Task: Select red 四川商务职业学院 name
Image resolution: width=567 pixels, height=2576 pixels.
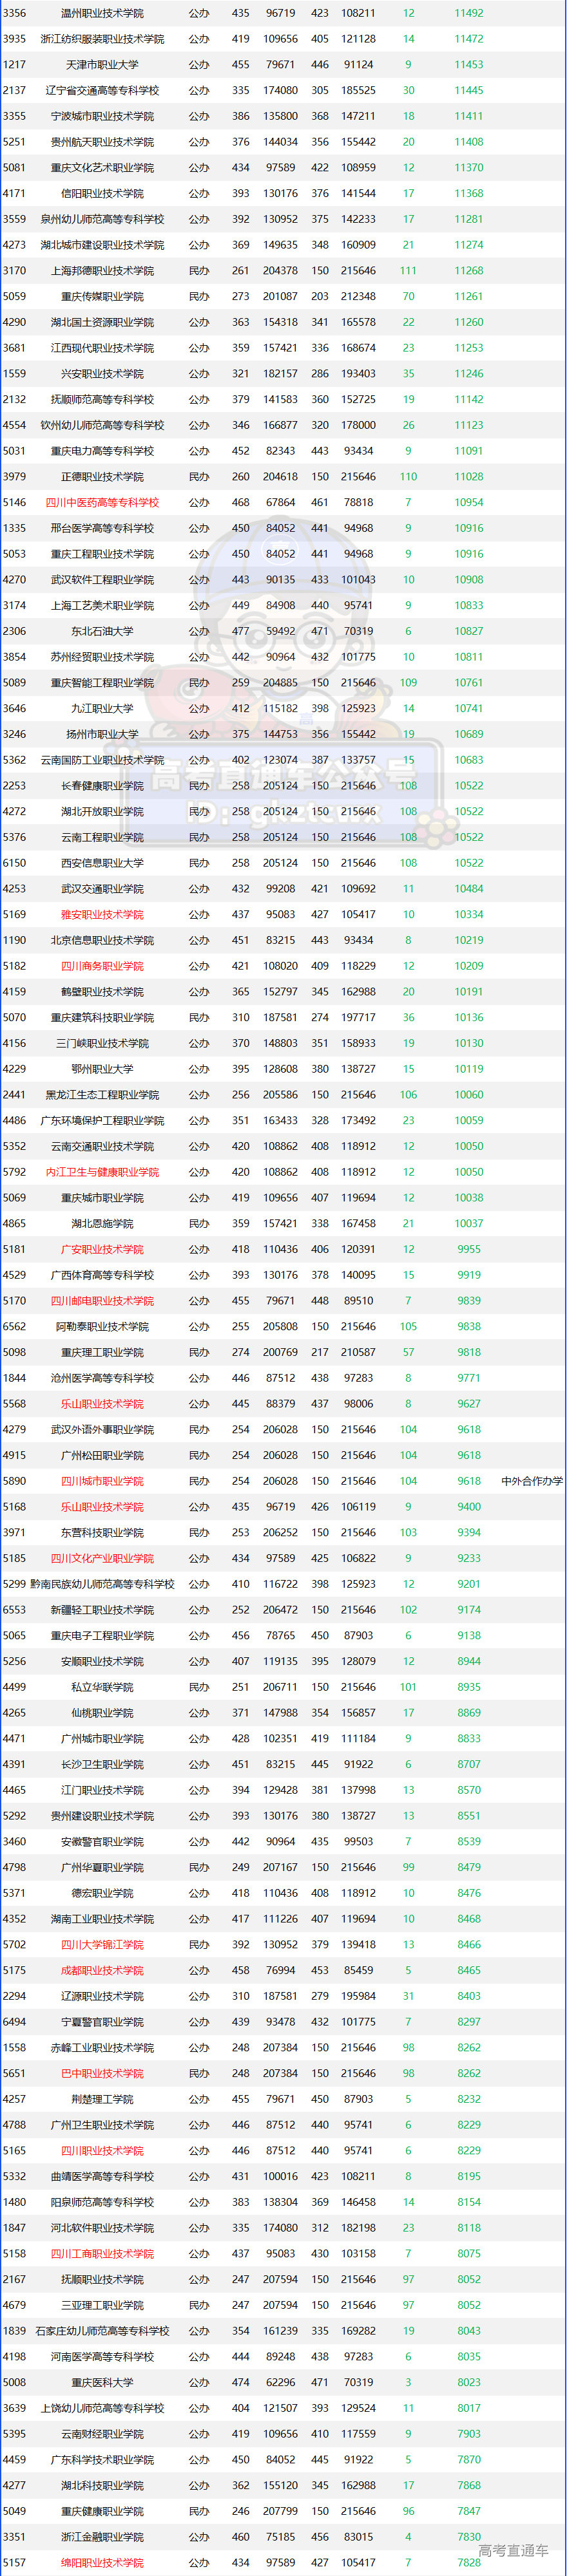Action: coord(102,967)
